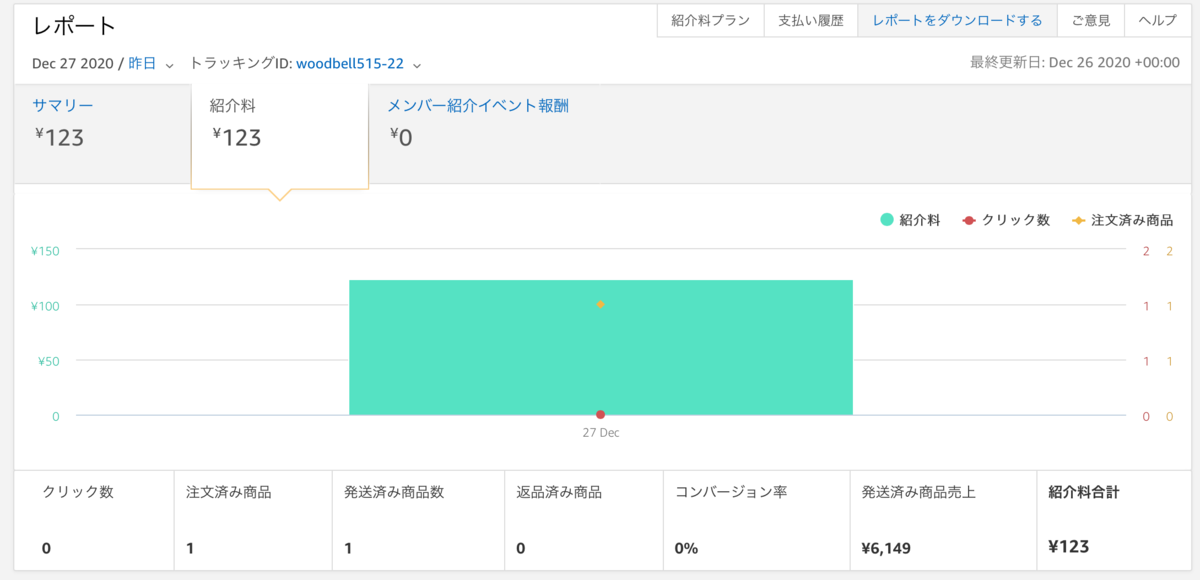This screenshot has width=1200, height=580.
Task: Click the ¥0 value under メンバー紹介イベント報酬
Action: pos(400,137)
